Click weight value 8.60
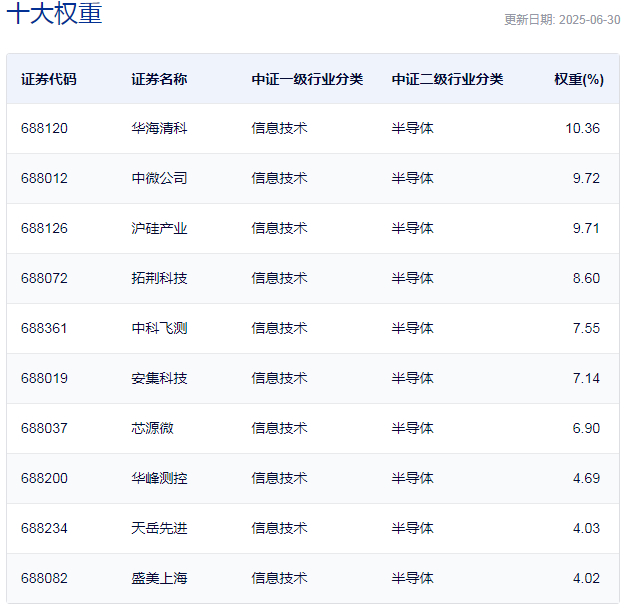This screenshot has height=608, width=625. [586, 278]
